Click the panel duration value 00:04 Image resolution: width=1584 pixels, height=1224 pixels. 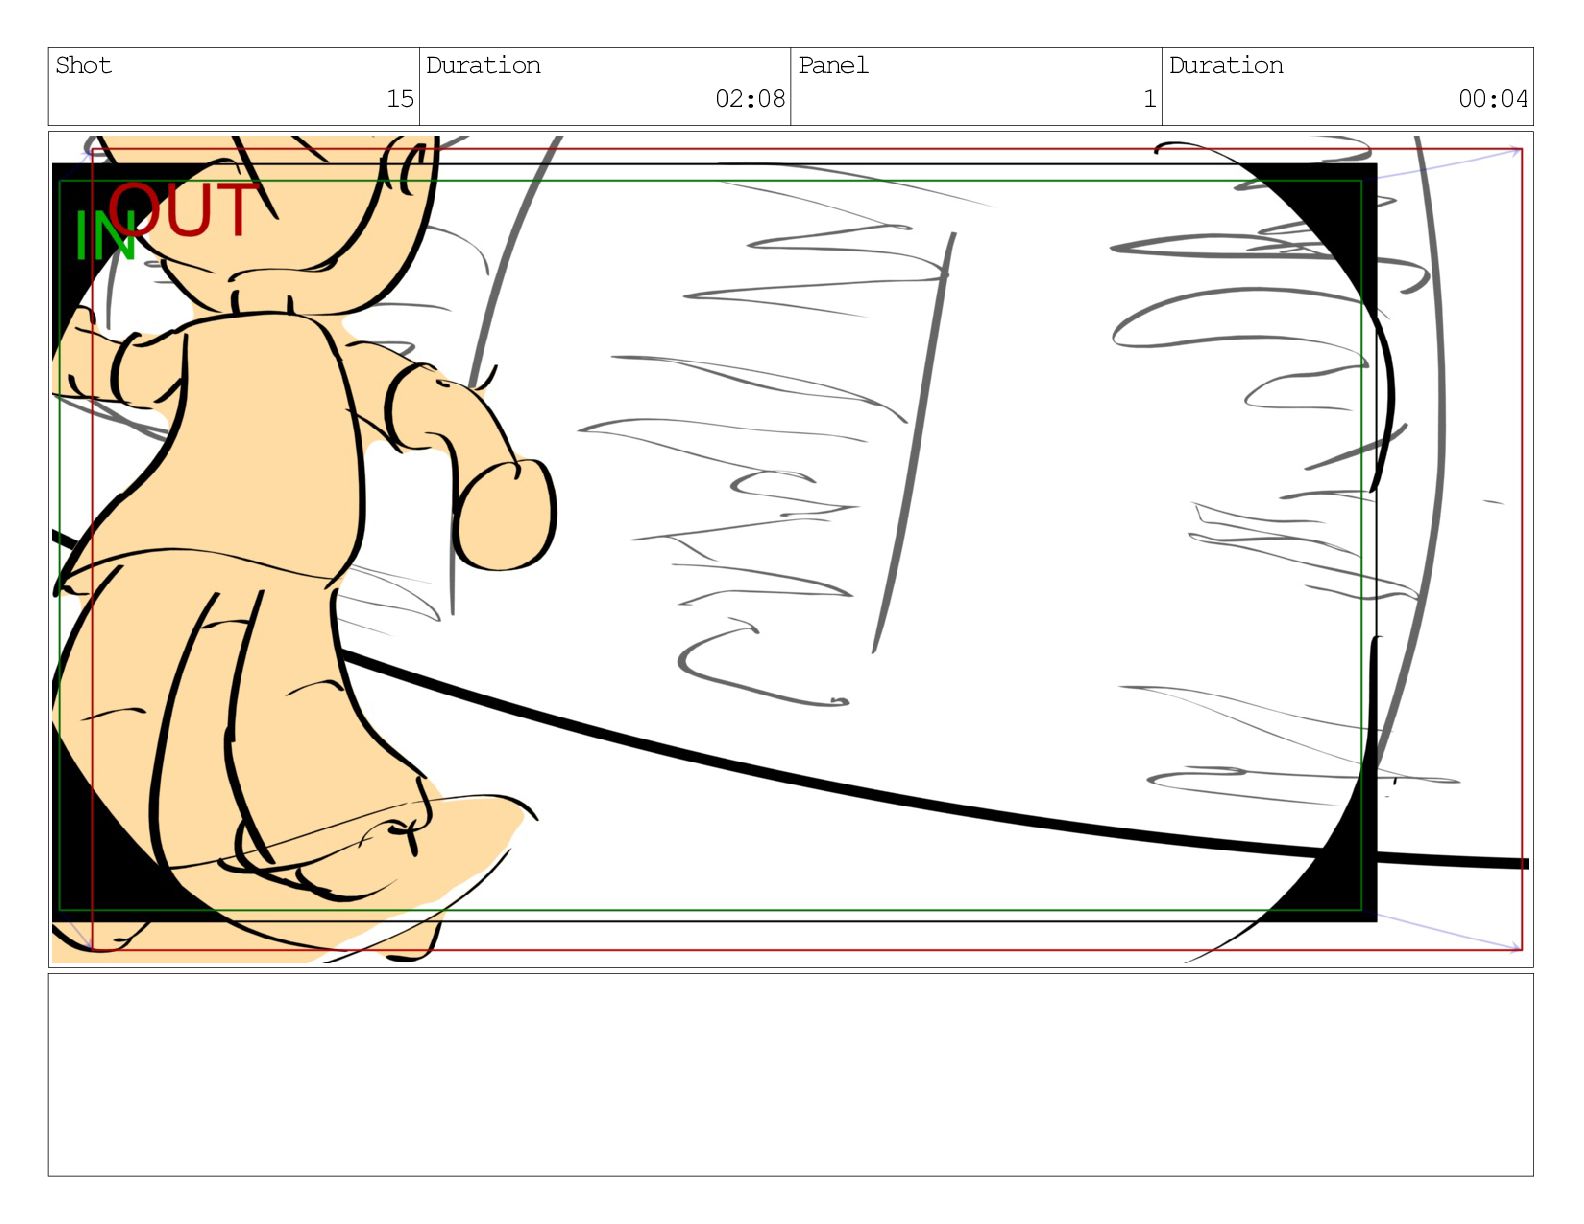click(x=1493, y=99)
